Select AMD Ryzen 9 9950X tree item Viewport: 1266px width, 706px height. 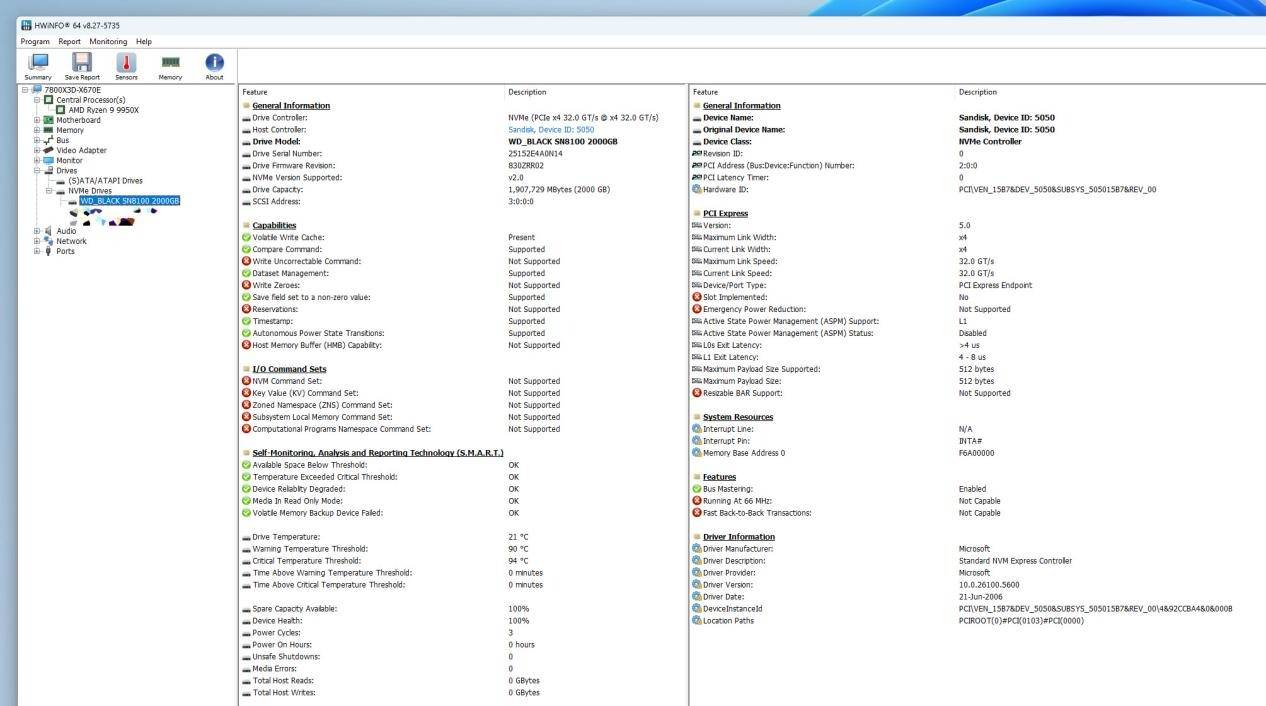(104, 110)
